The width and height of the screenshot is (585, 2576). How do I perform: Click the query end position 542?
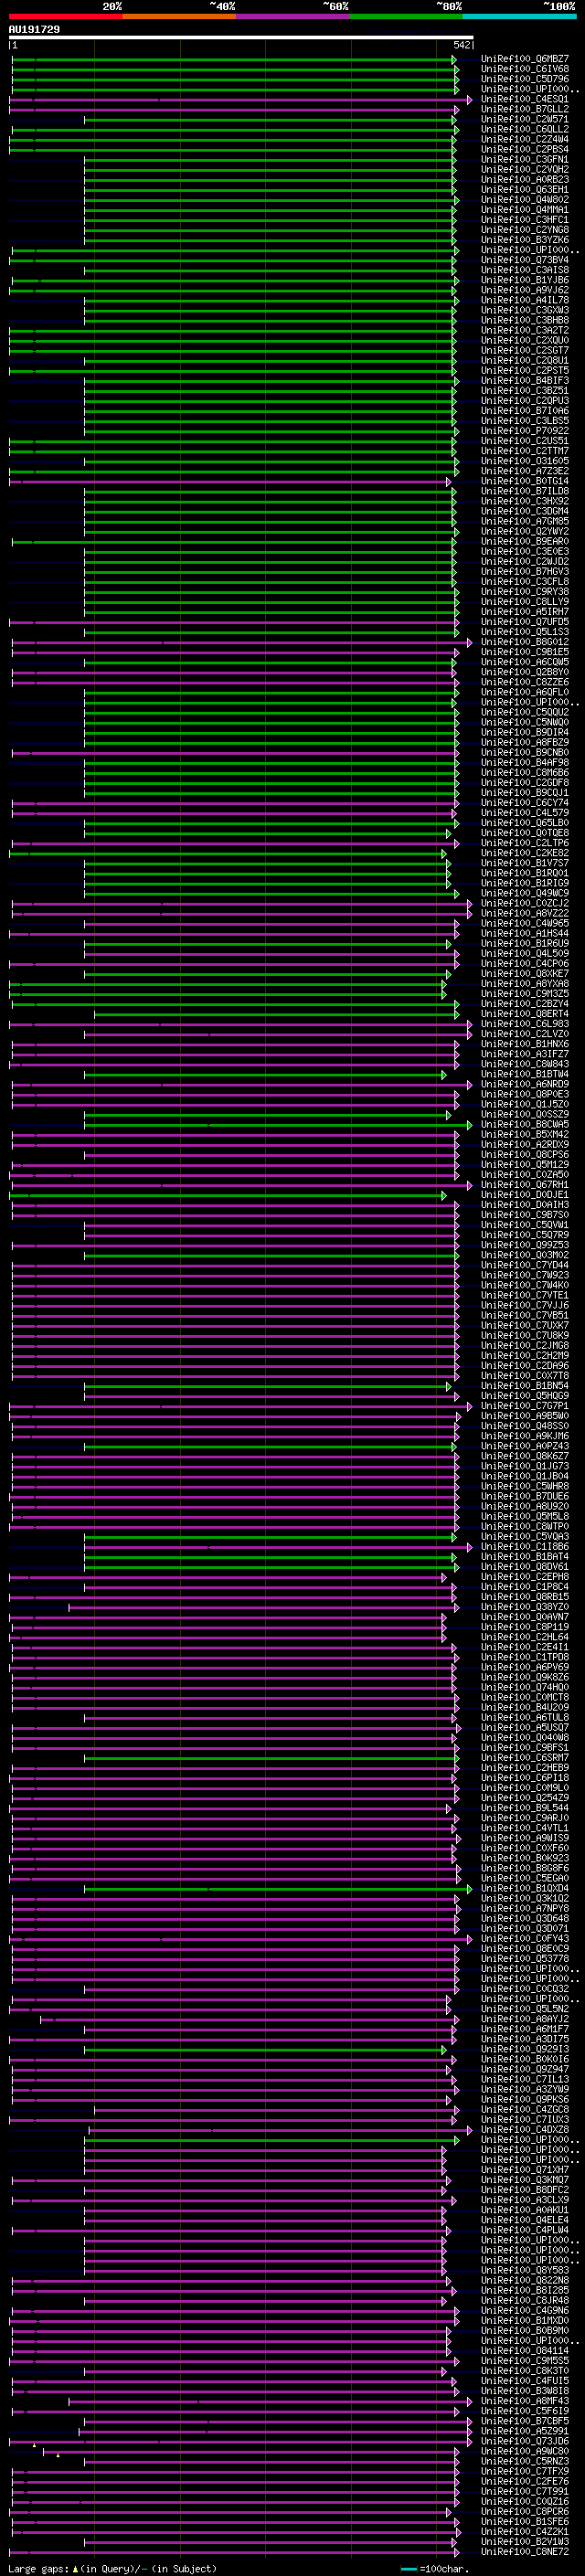pos(461,45)
